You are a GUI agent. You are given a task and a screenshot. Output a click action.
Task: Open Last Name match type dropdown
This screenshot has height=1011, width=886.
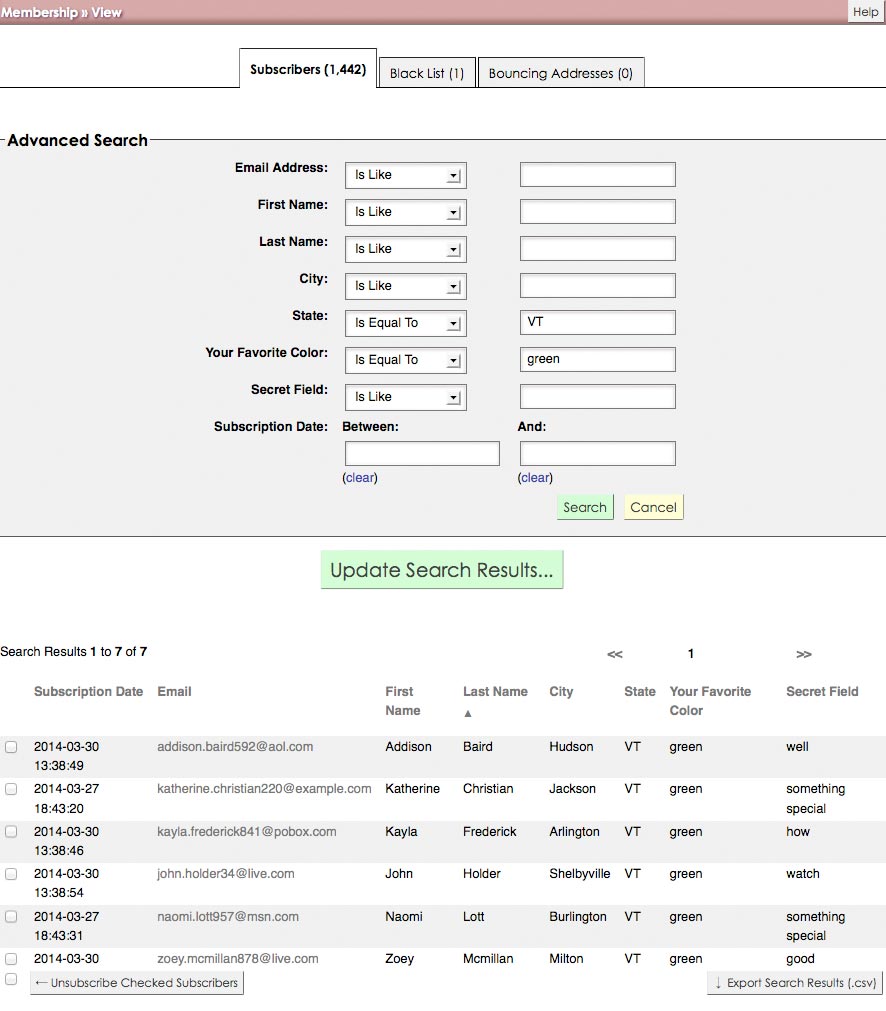(x=406, y=249)
